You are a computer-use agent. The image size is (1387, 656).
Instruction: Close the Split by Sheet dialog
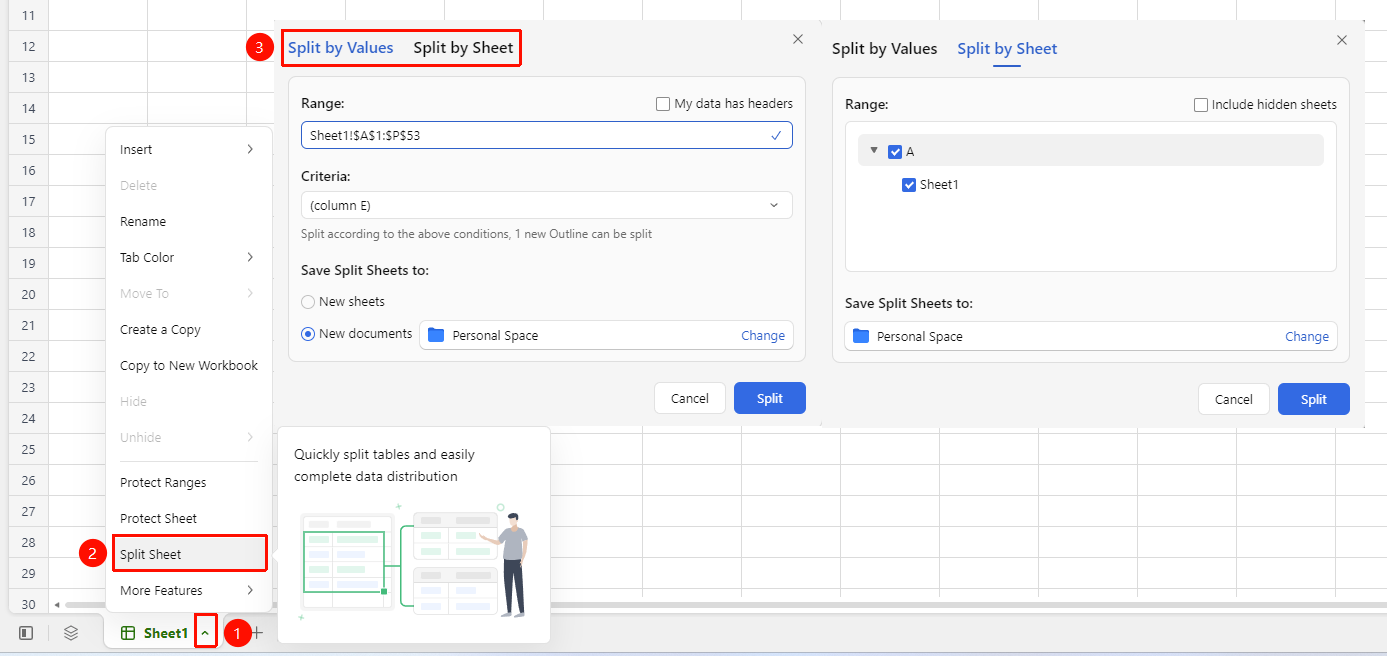[1342, 40]
